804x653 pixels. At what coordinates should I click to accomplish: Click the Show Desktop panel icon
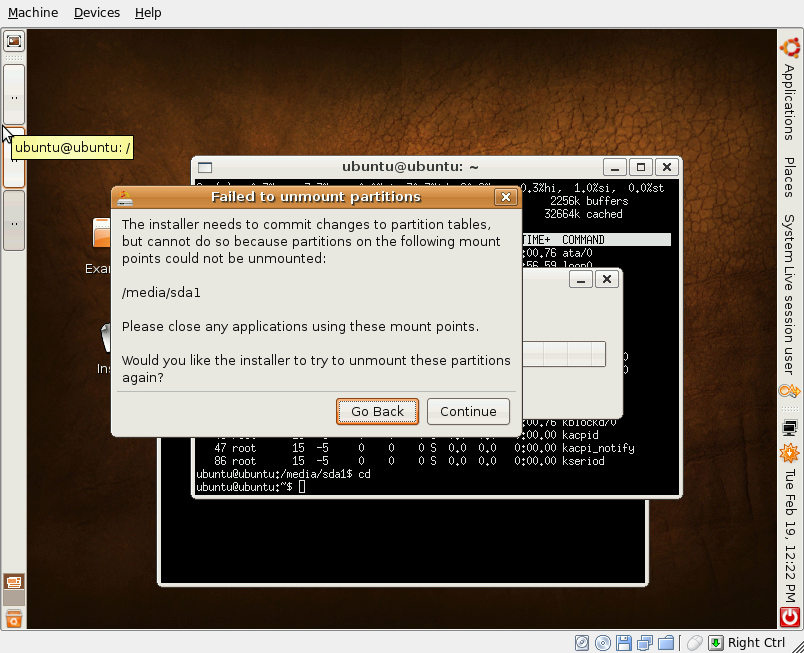pos(14,41)
